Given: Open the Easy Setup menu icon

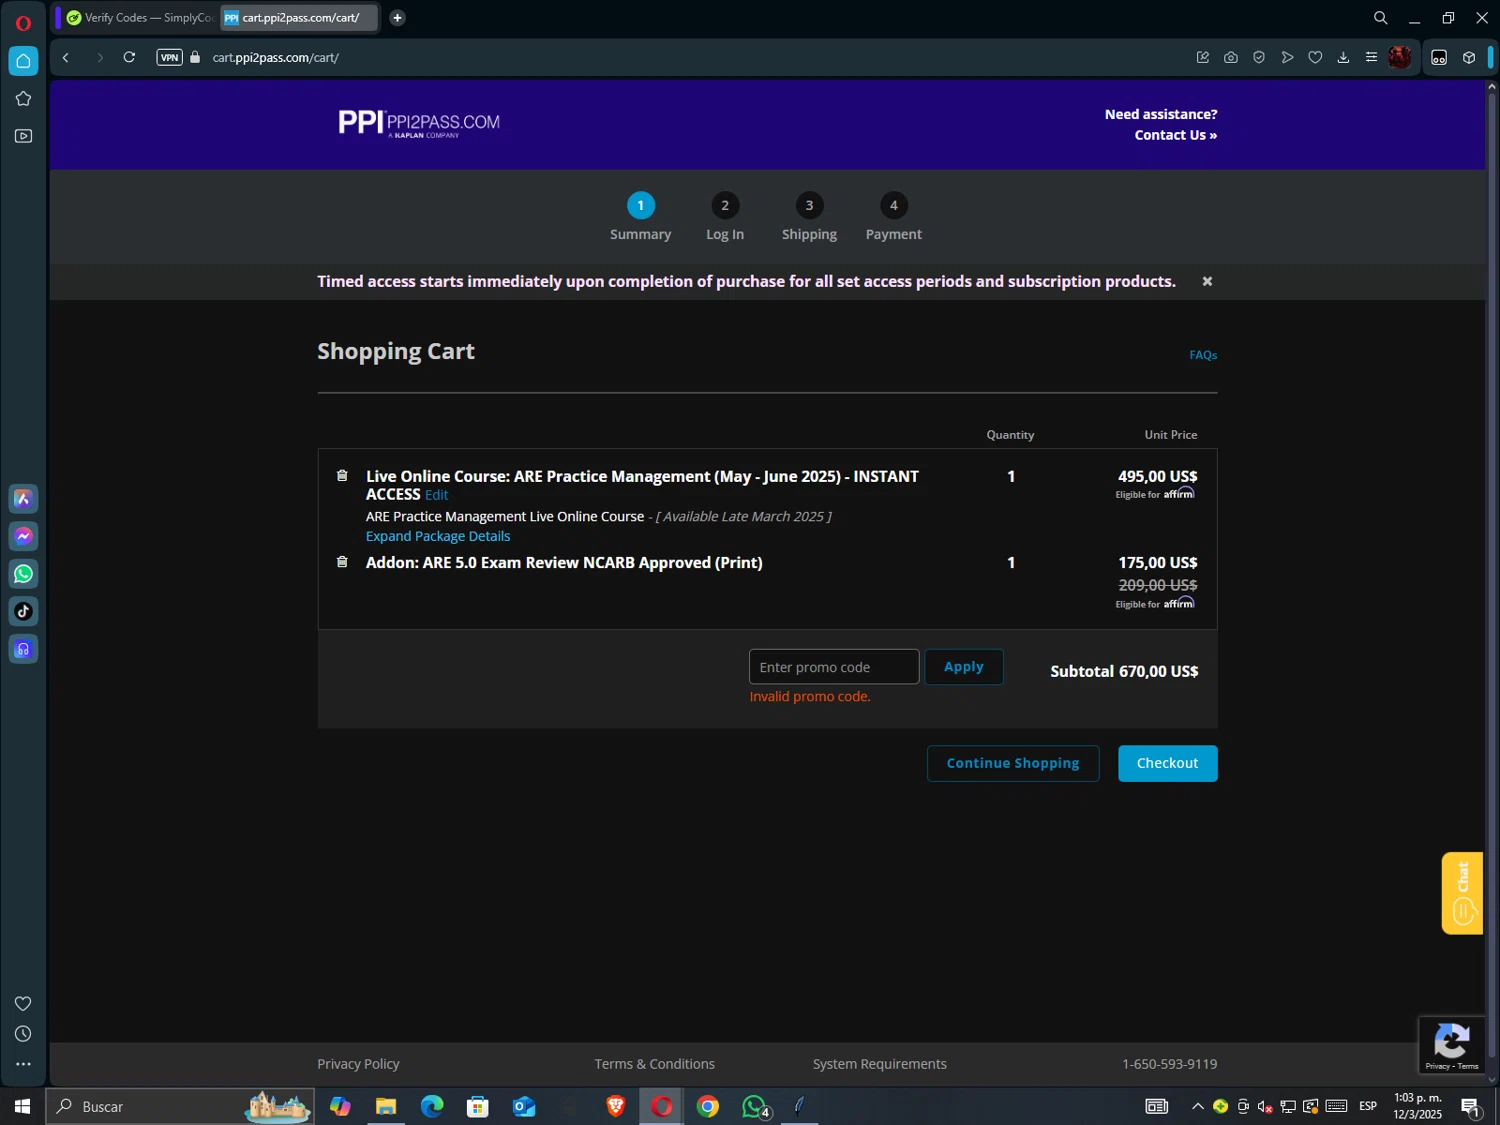Looking at the screenshot, I should tap(1371, 57).
